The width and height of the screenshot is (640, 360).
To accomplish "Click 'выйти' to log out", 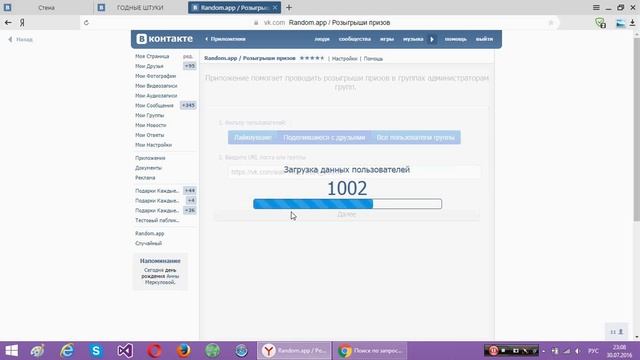I will click(x=484, y=39).
